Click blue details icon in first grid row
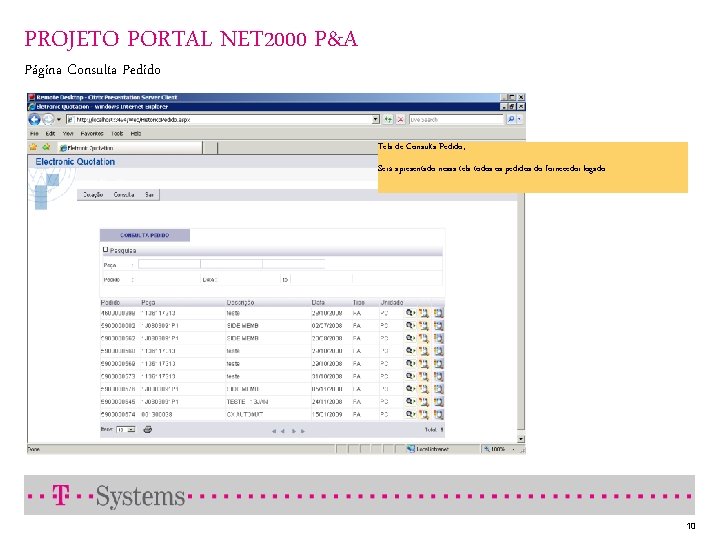The width and height of the screenshot is (720, 540). [x=439, y=313]
